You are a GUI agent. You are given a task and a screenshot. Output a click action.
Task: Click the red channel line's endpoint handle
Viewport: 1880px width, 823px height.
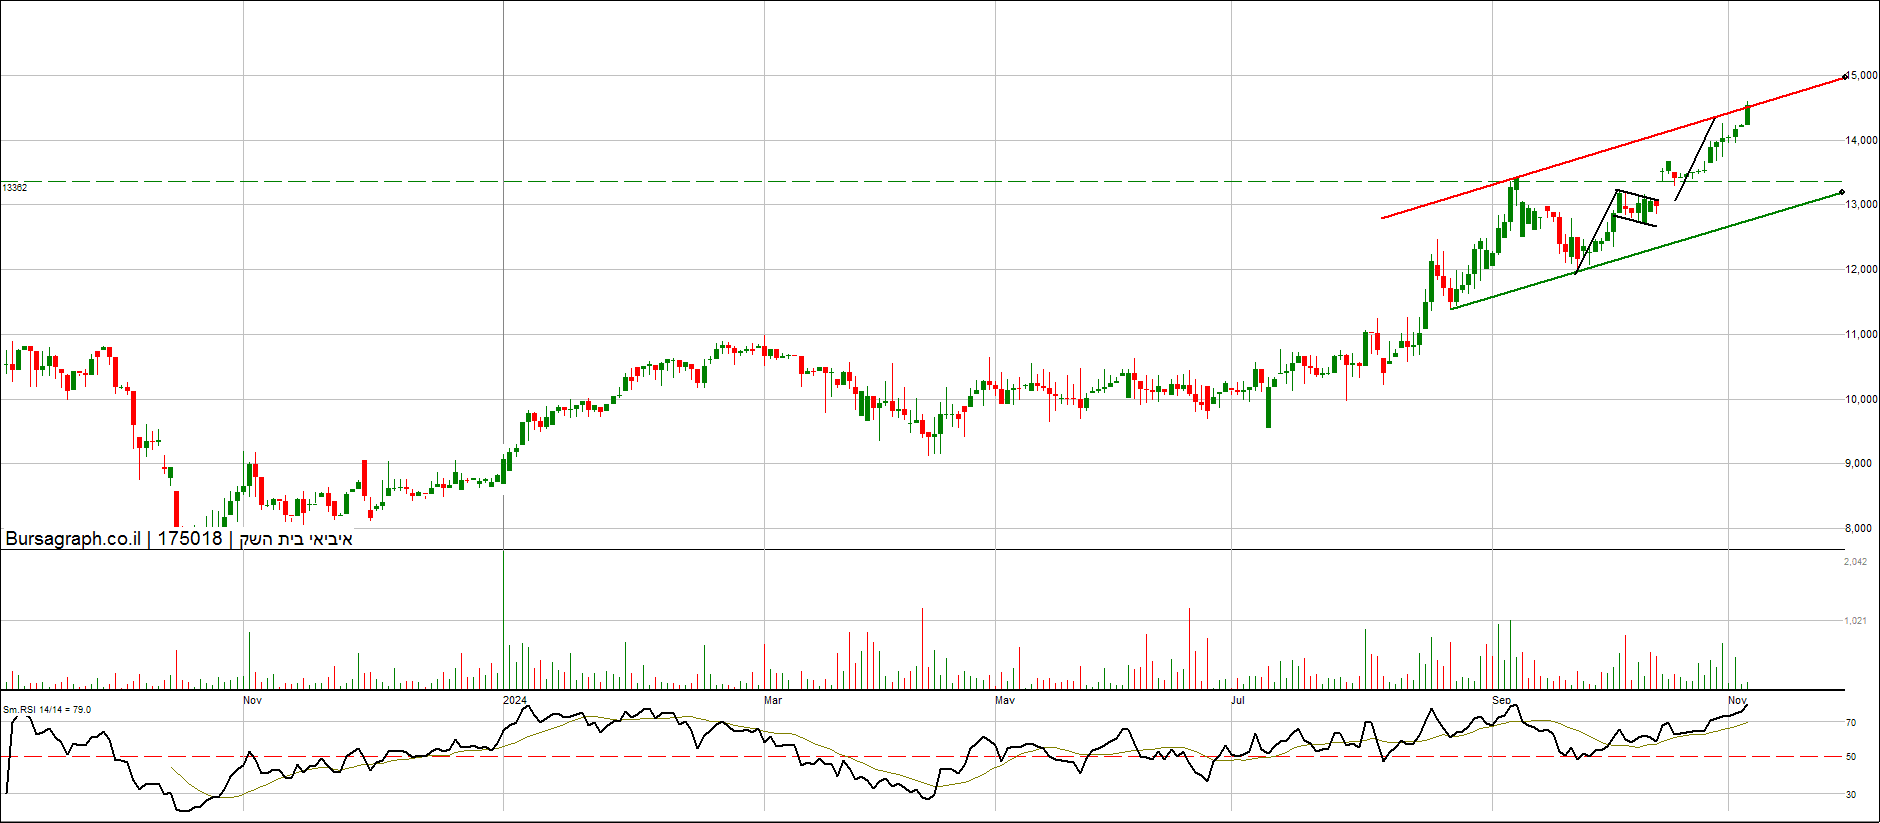[1844, 76]
